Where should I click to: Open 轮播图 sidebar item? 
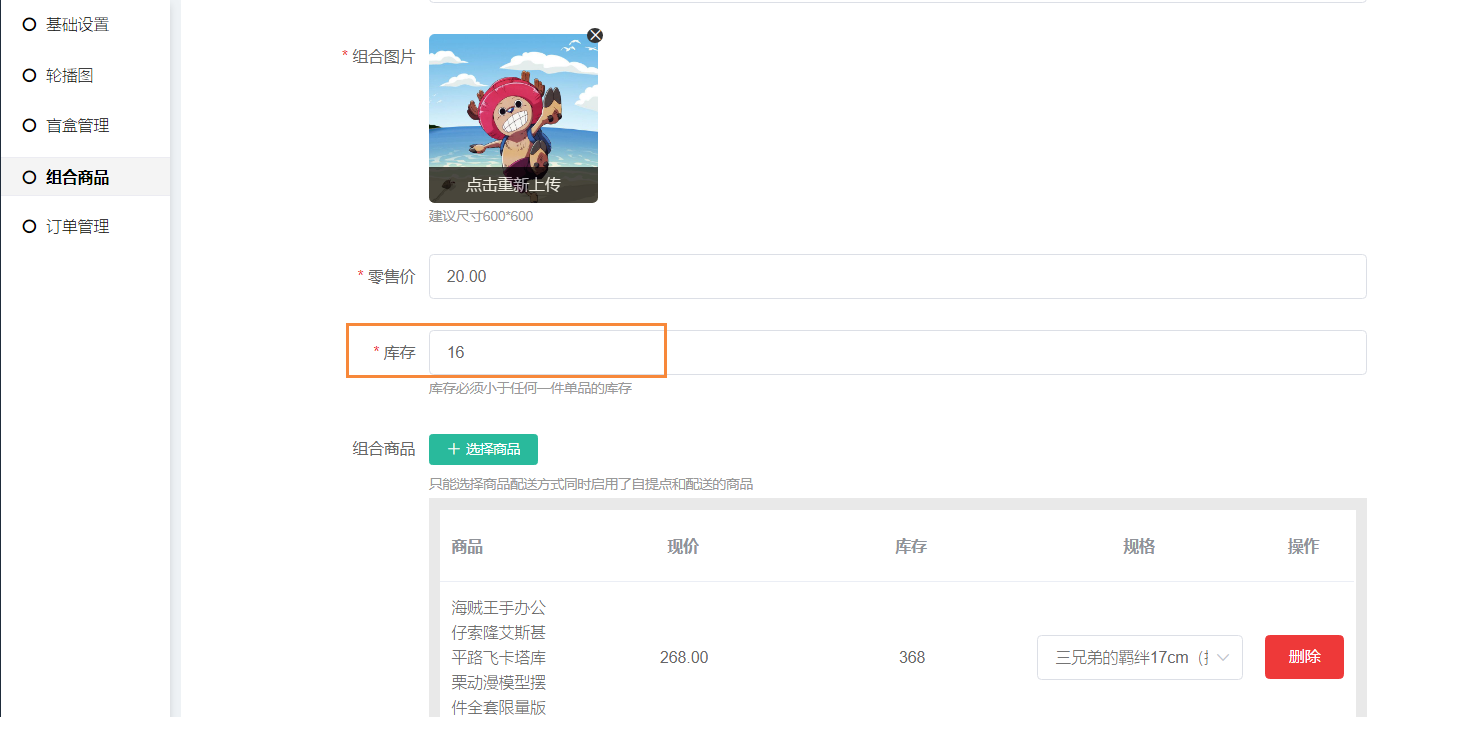coord(69,75)
